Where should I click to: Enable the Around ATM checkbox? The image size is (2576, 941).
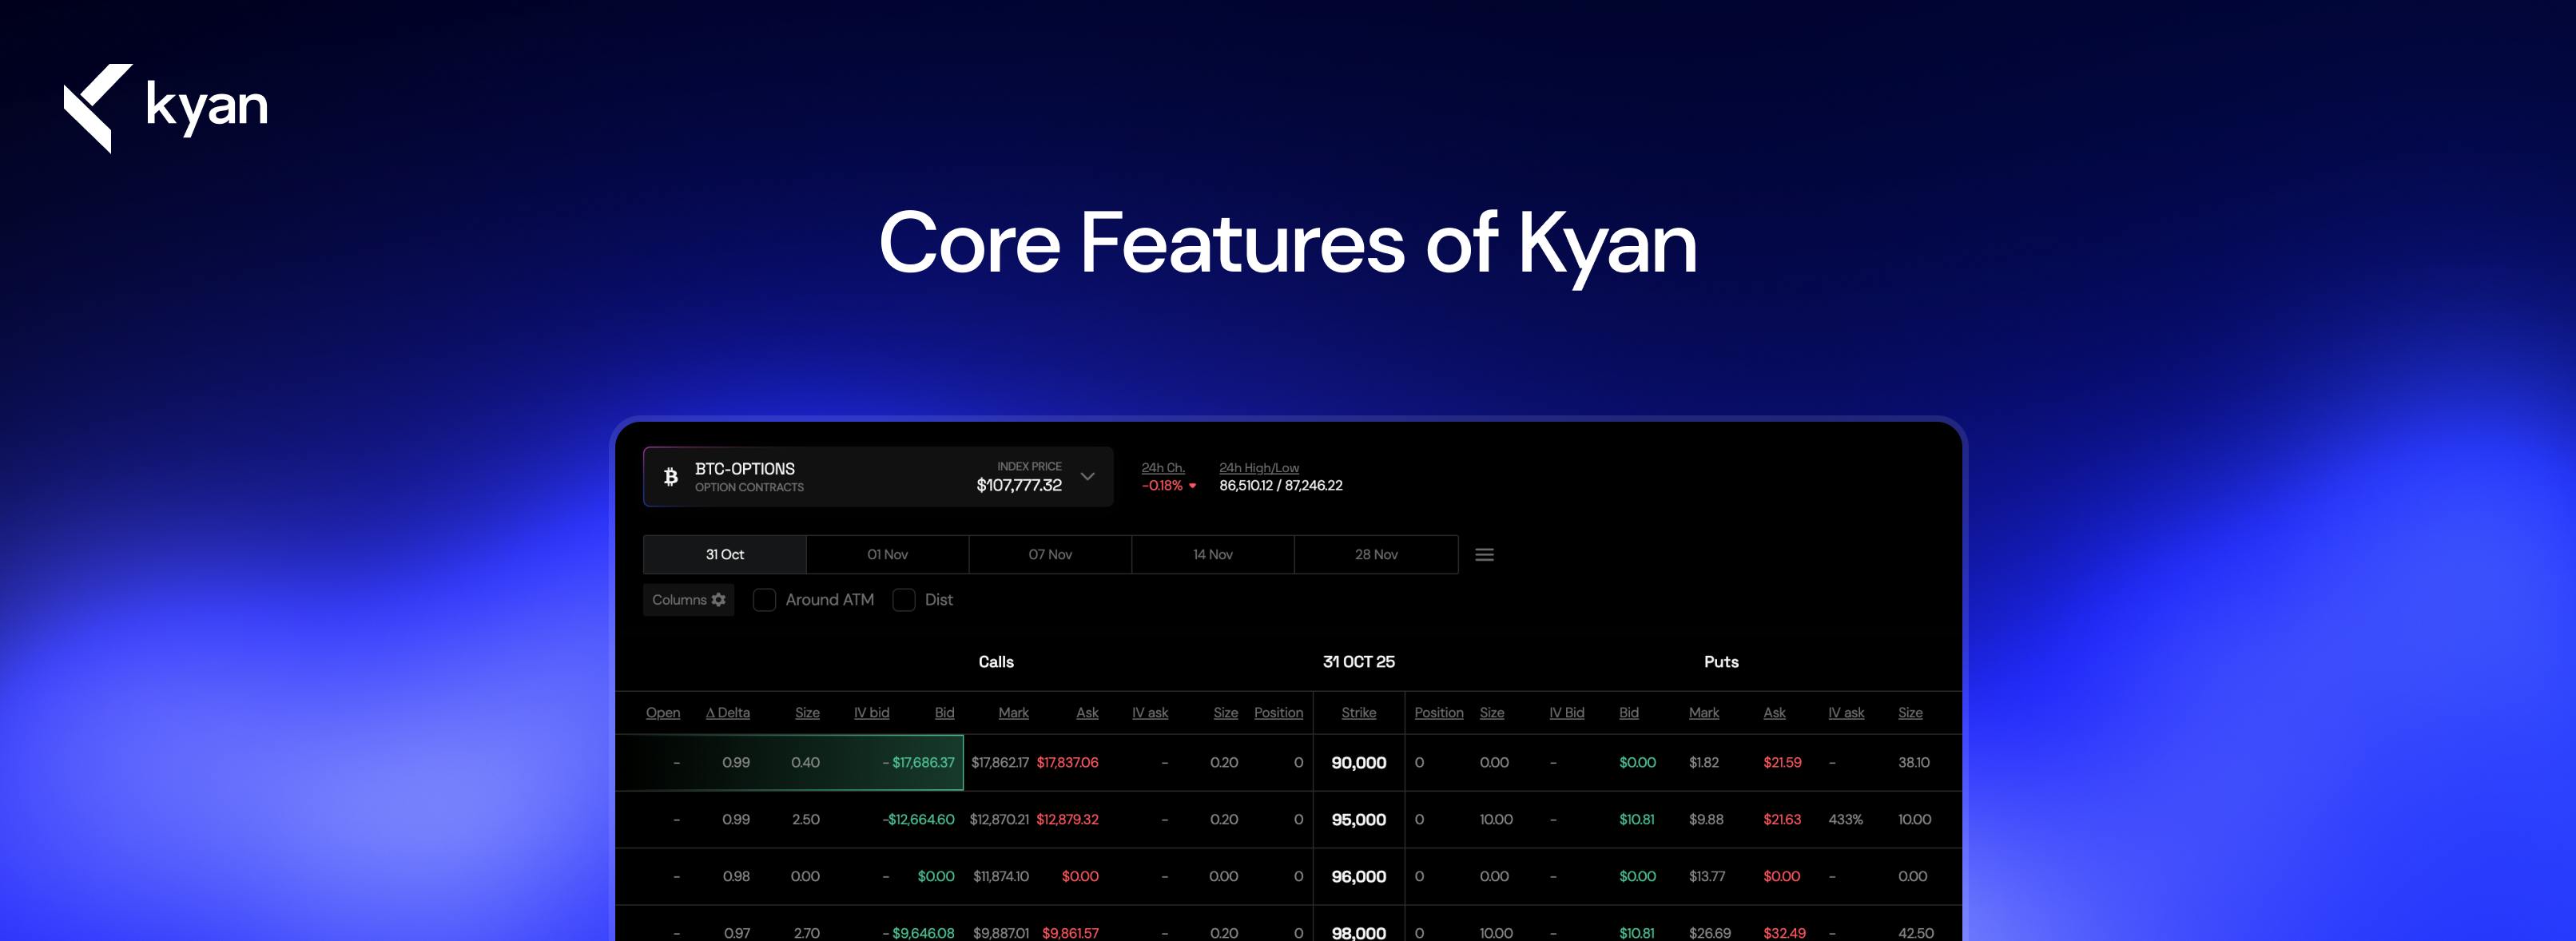[765, 599]
